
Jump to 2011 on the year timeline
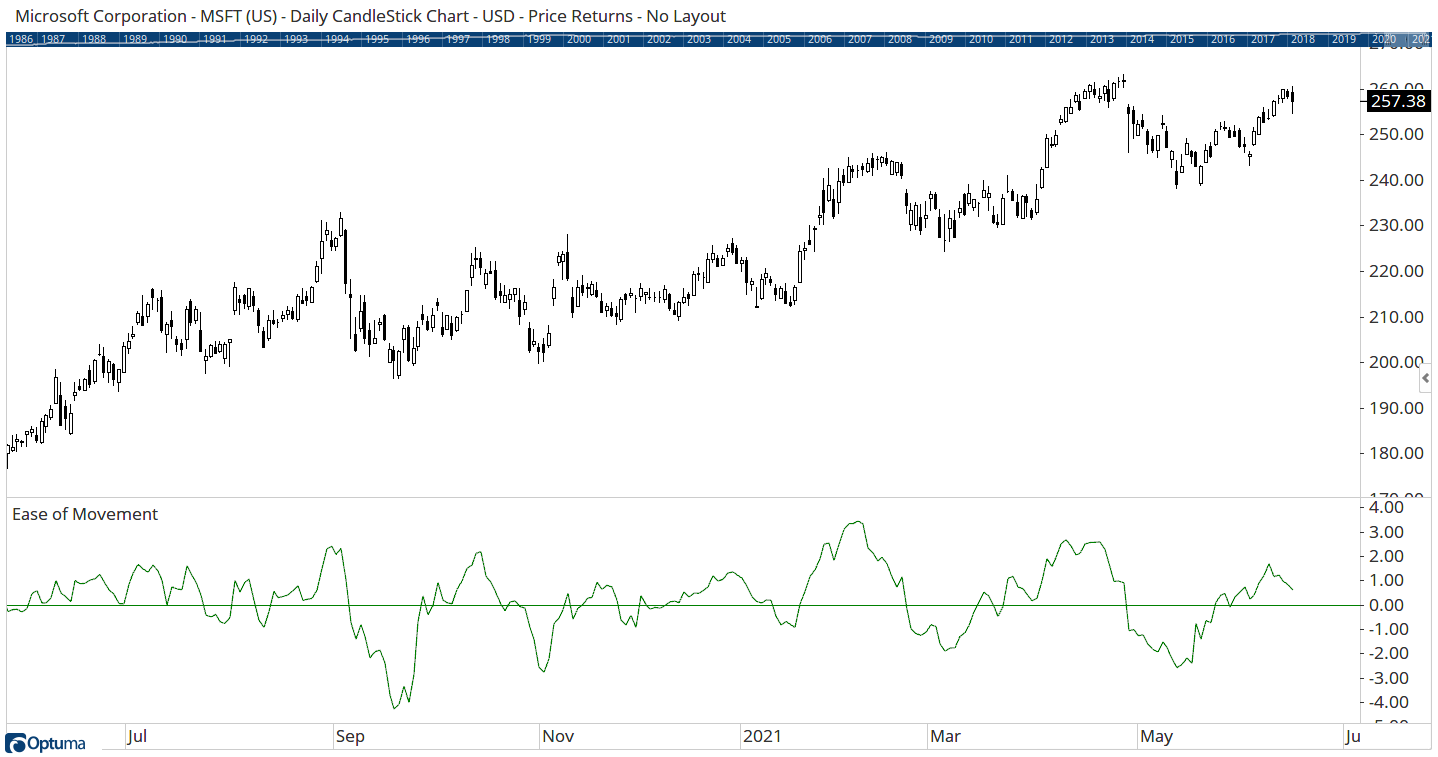pyautogui.click(x=1021, y=39)
